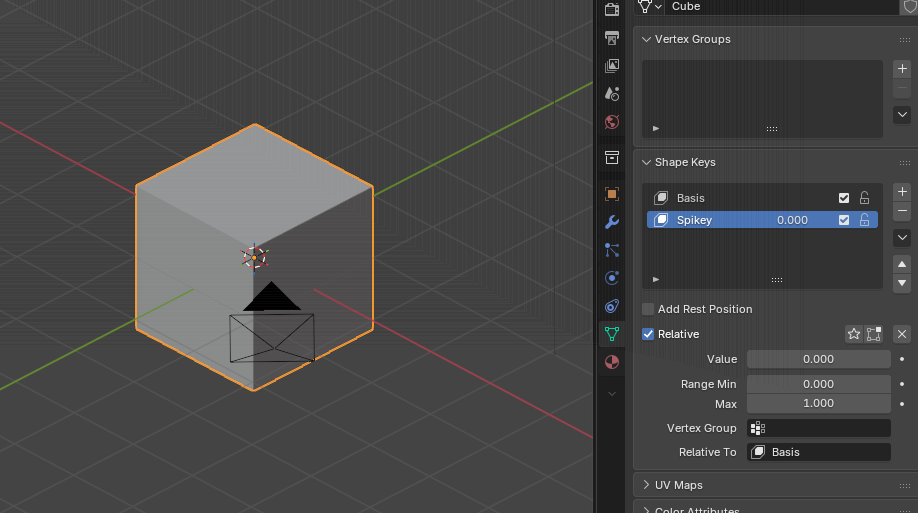Screen dimensions: 918x513
Task: Click the Vertex Group input field
Action: click(x=818, y=428)
